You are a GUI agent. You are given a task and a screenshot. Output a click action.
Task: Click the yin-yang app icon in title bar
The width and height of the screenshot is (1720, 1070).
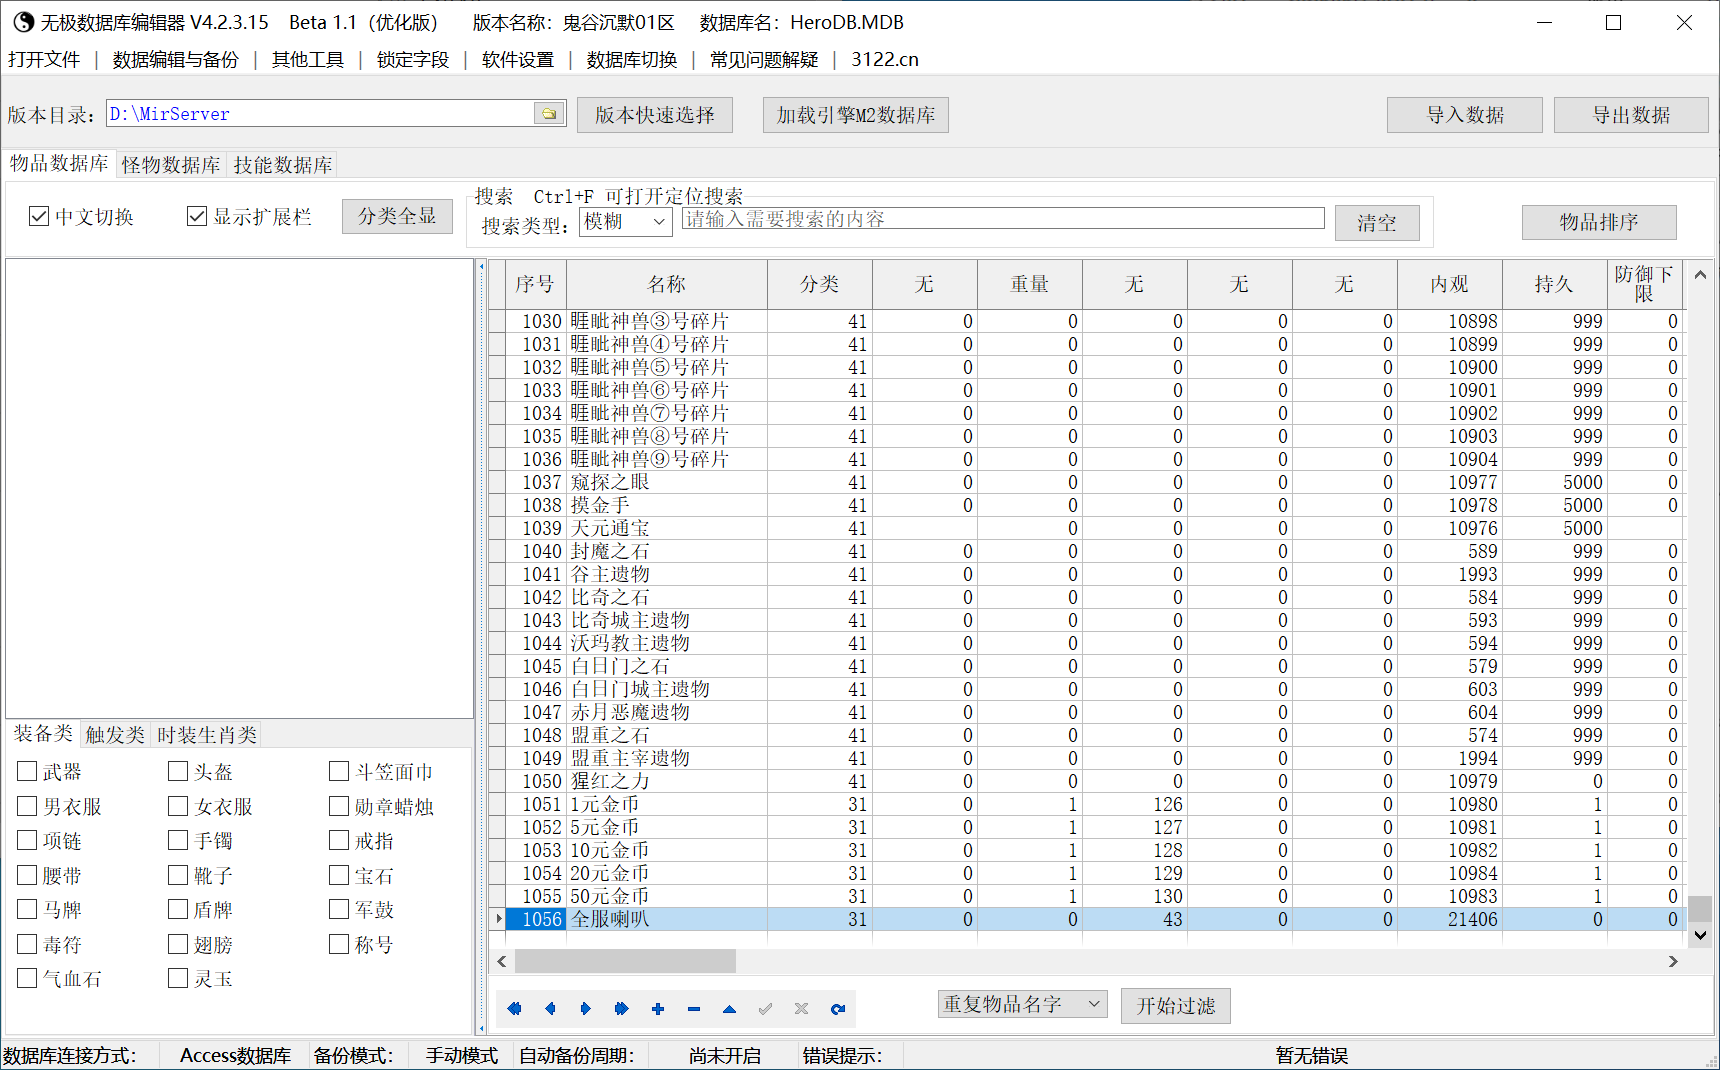pyautogui.click(x=22, y=22)
